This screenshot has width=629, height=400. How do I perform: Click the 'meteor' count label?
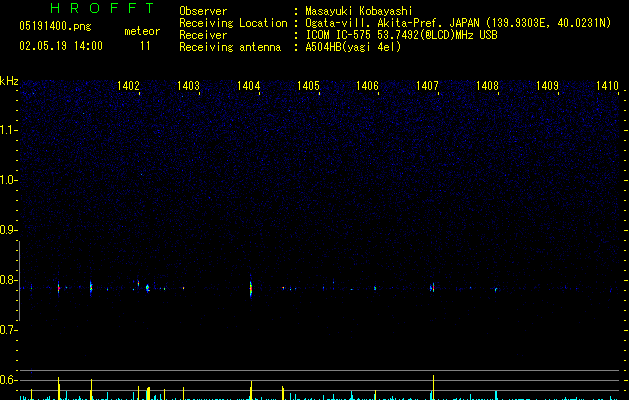pyautogui.click(x=142, y=31)
